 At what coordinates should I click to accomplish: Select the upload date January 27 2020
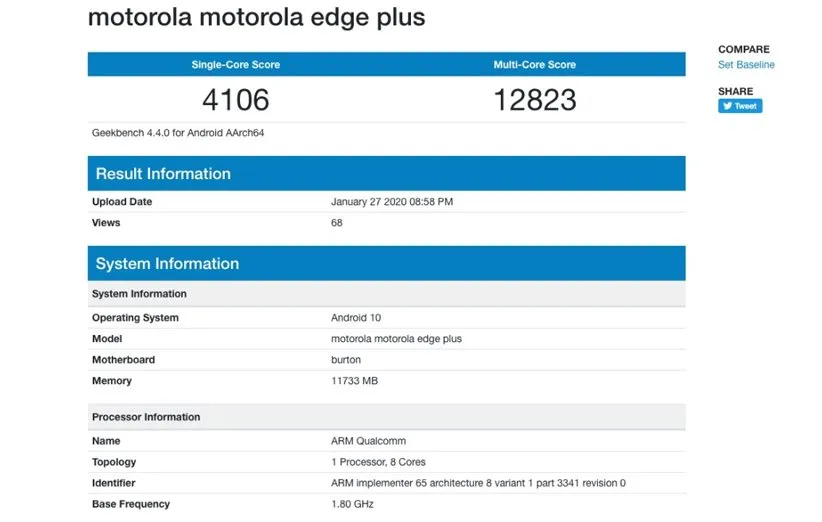point(391,202)
